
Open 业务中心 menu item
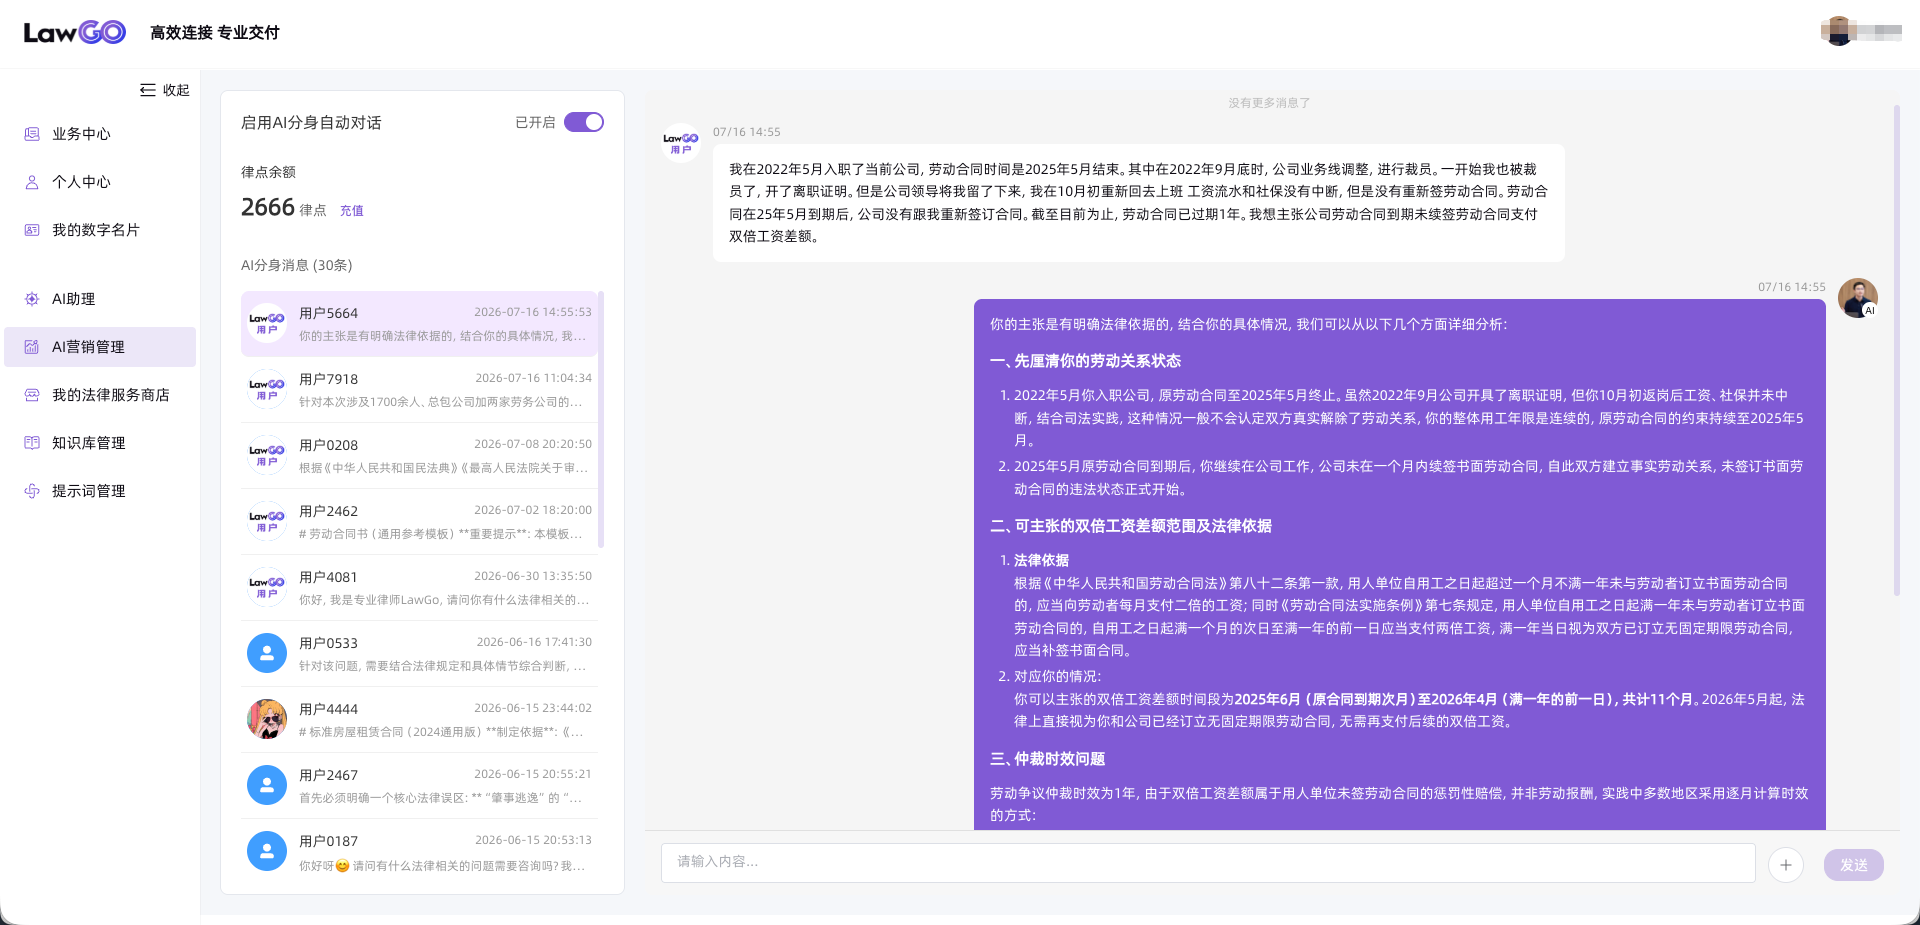(100, 134)
